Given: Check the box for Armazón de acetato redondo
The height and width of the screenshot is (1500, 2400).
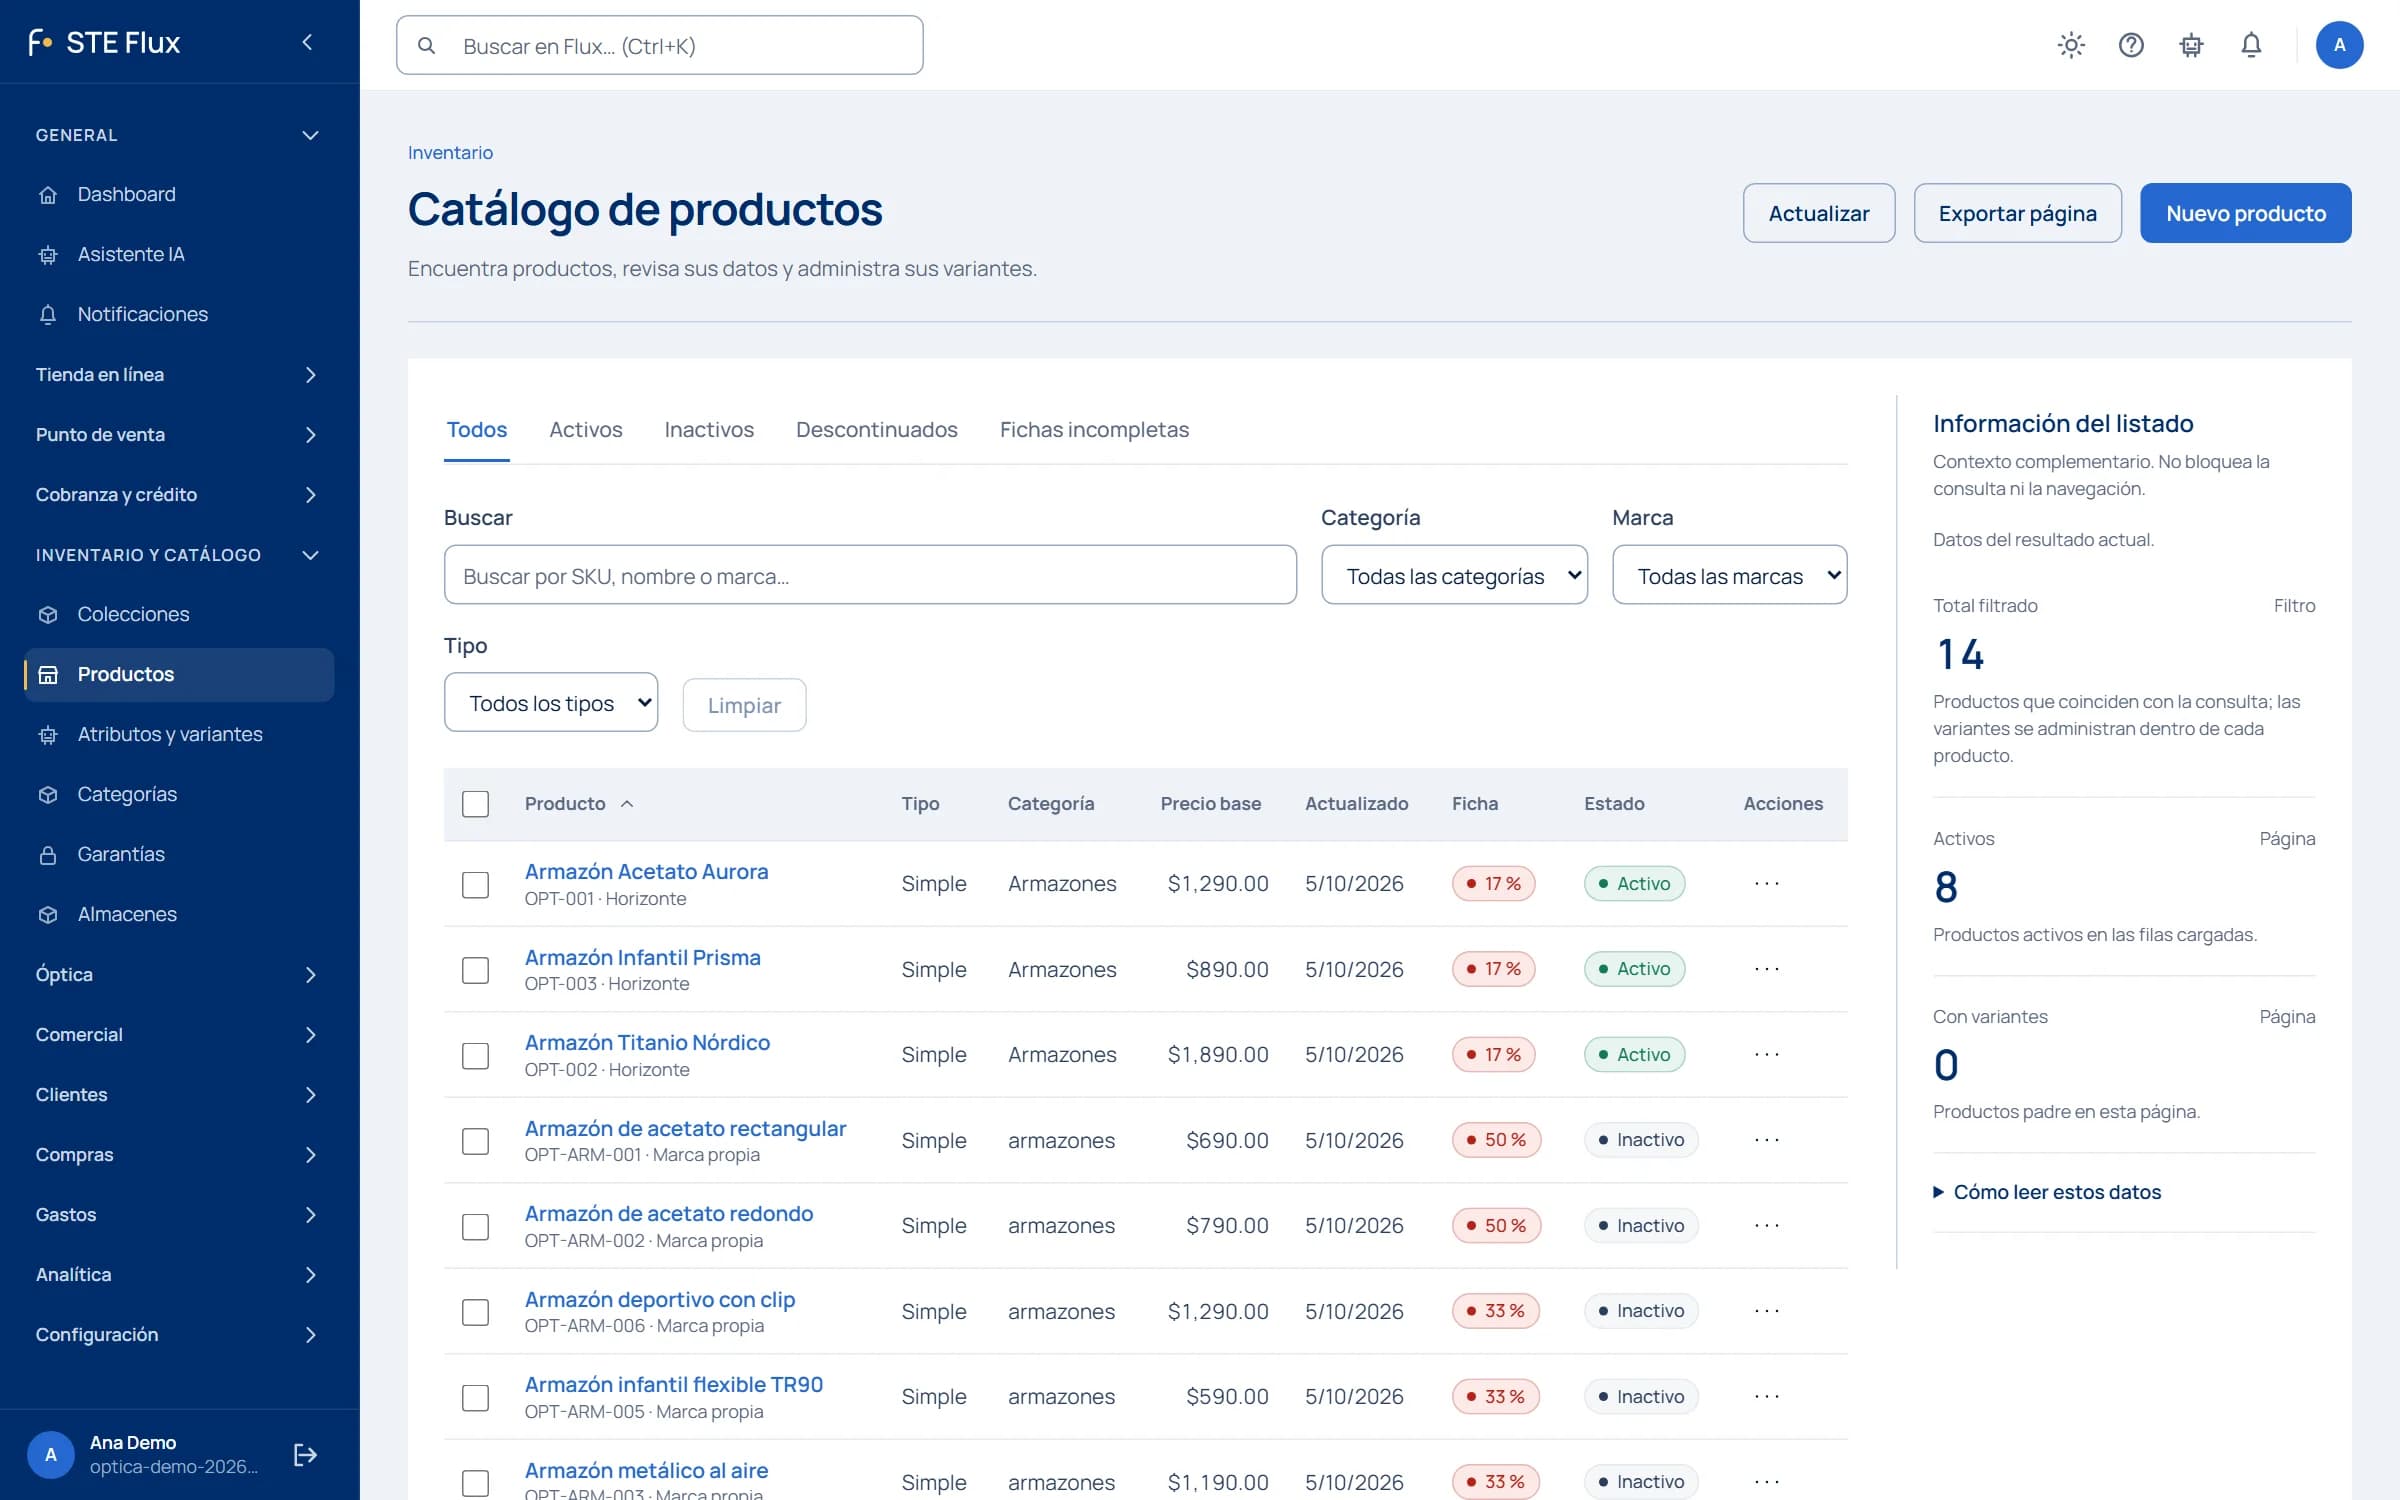Looking at the screenshot, I should point(476,1226).
